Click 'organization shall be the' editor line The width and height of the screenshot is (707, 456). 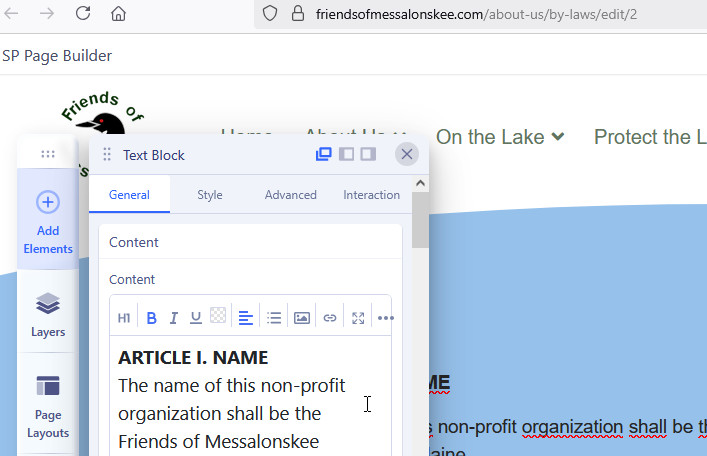tap(220, 414)
